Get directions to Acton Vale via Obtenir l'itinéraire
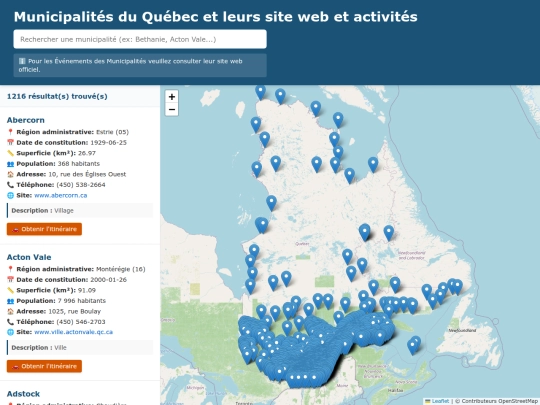This screenshot has width=540, height=405. [x=44, y=366]
